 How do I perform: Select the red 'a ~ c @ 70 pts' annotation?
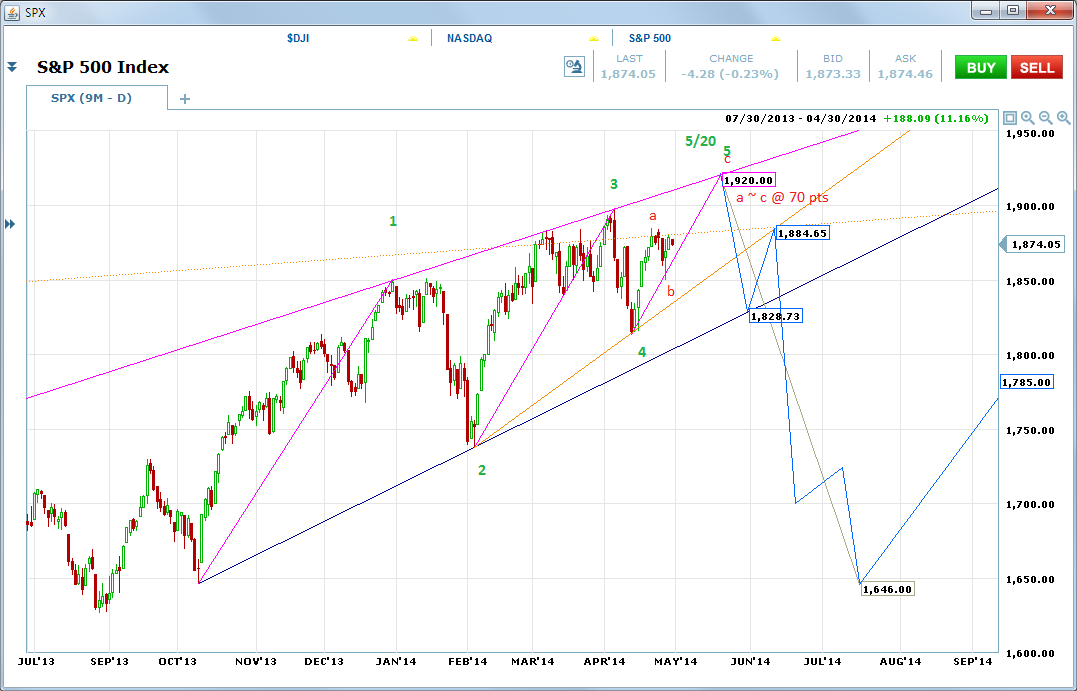coord(782,198)
